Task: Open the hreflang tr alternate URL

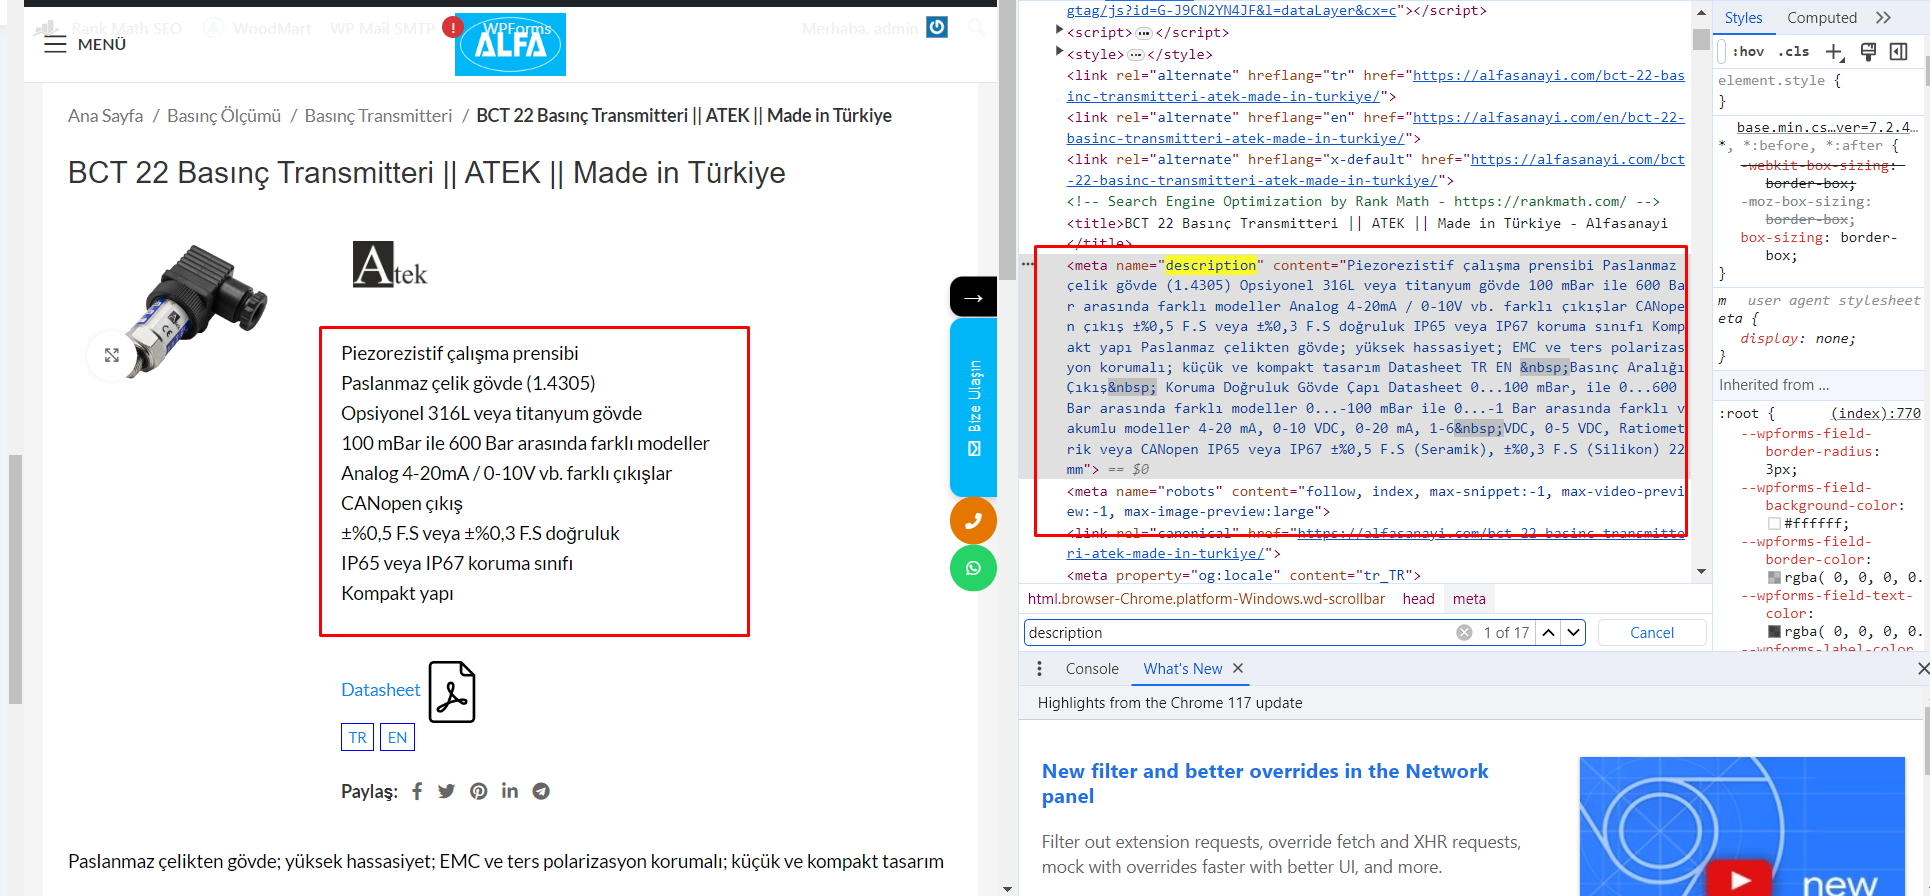Action: point(1375,86)
